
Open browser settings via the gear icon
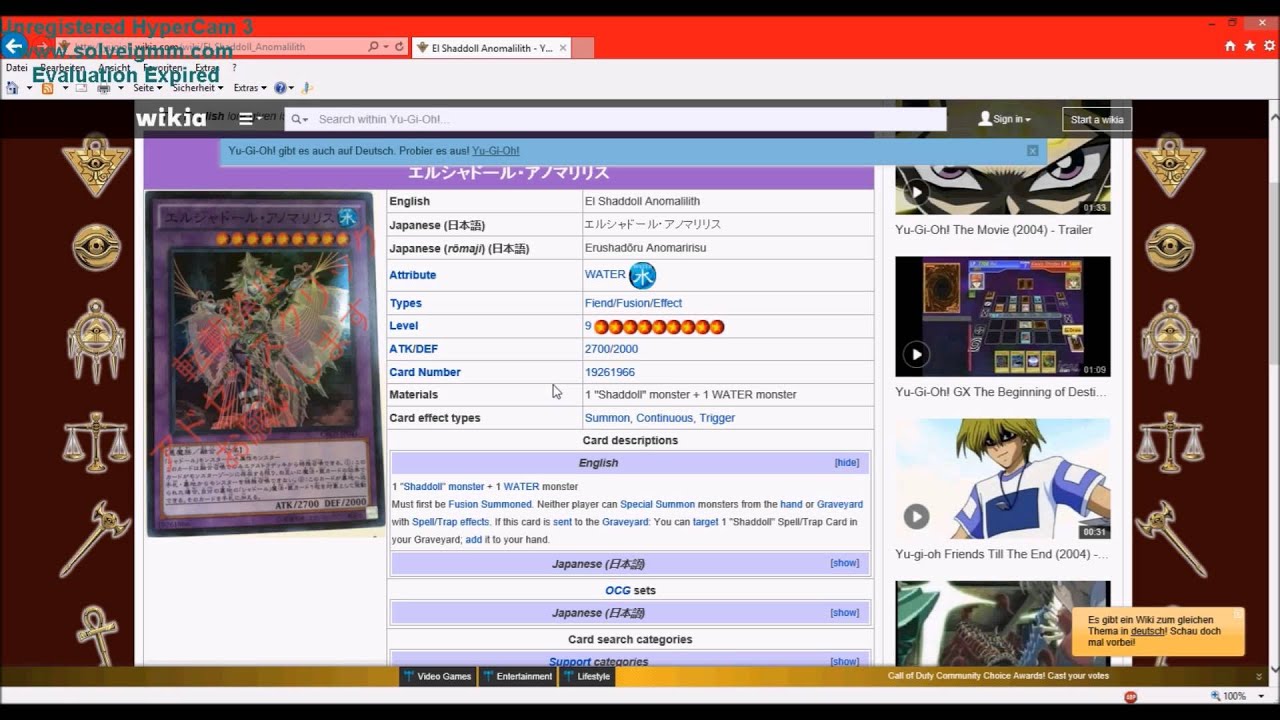click(1270, 46)
